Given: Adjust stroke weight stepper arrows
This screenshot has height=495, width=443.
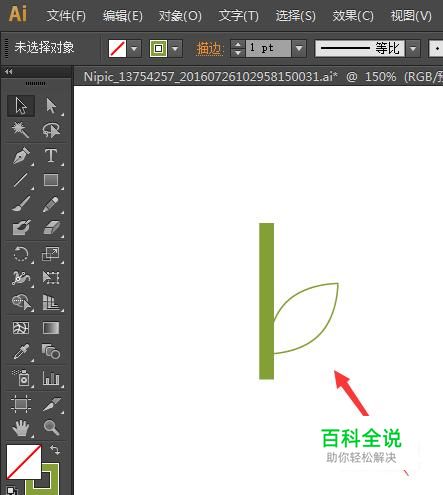Looking at the screenshot, I should pos(238,49).
